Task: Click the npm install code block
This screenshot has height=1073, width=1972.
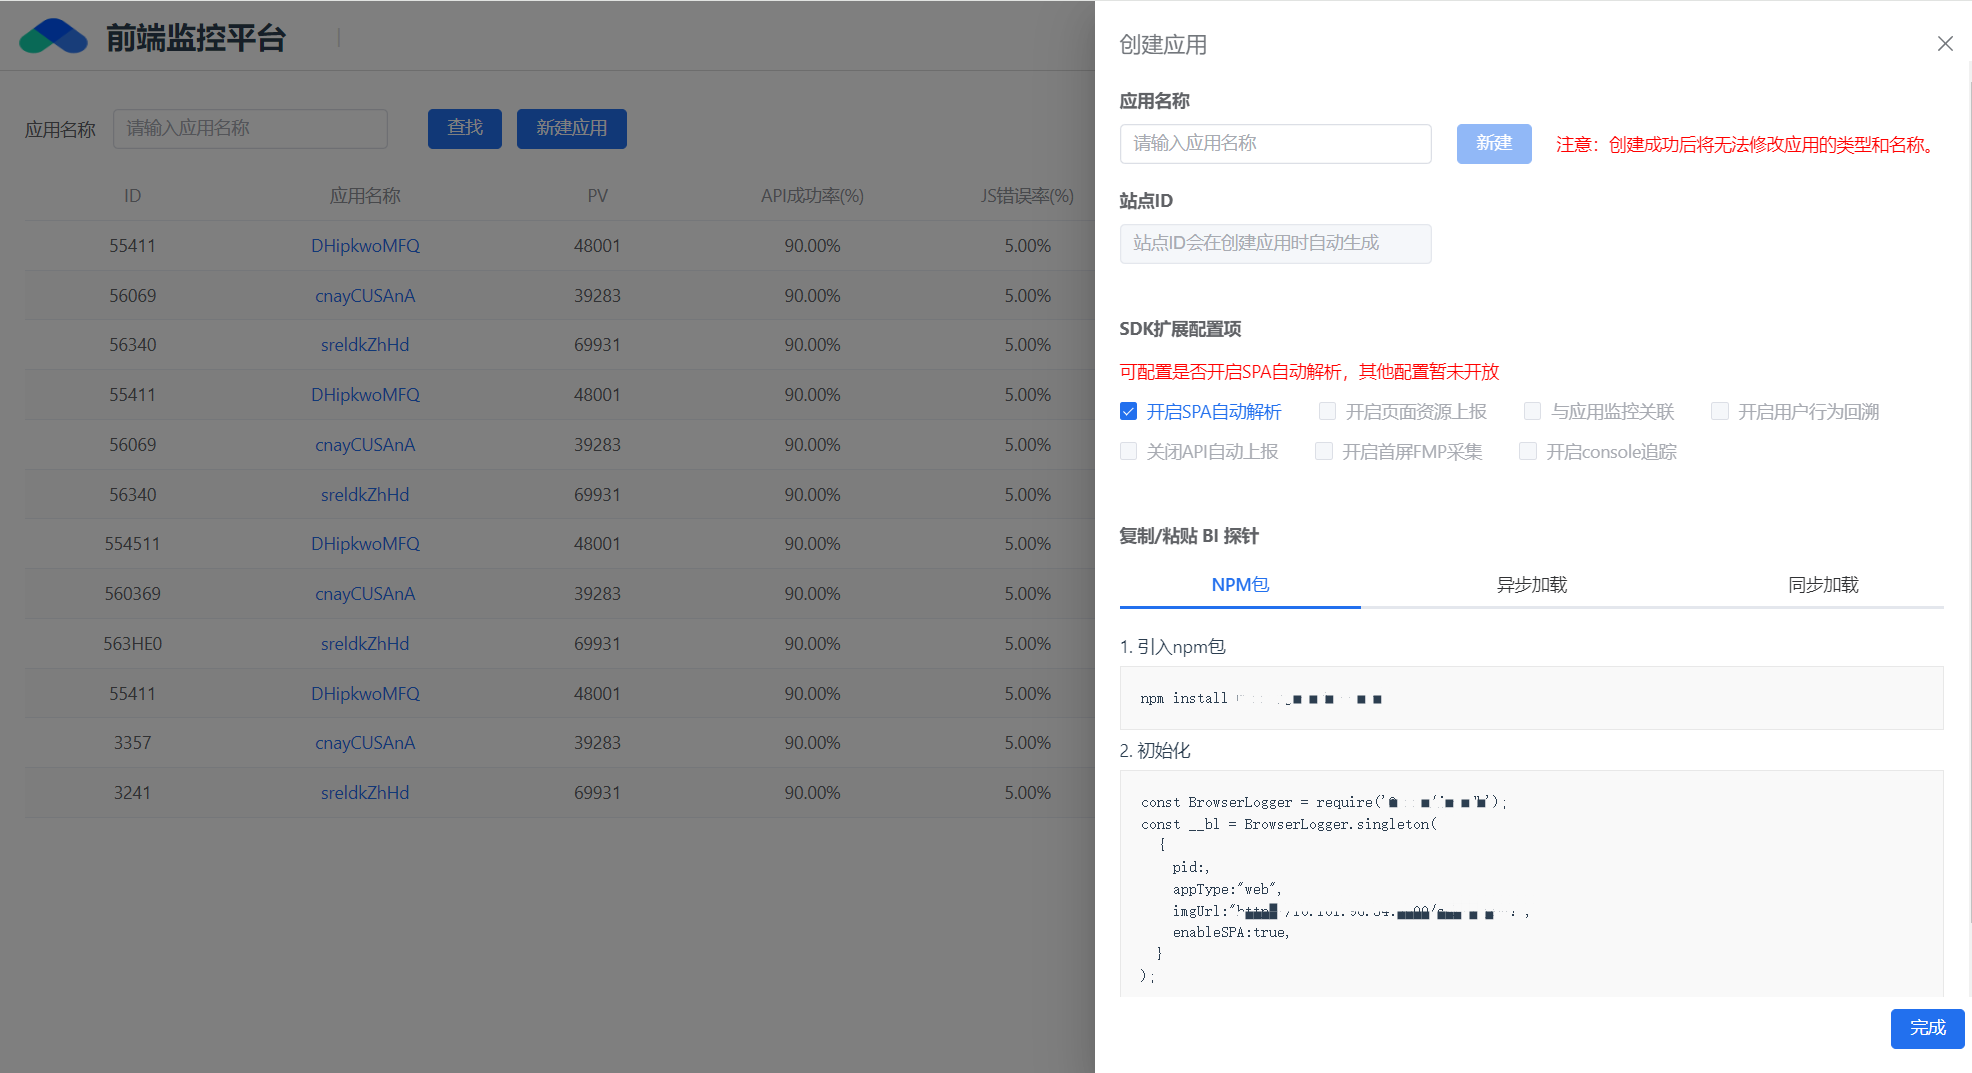Action: coord(1531,698)
